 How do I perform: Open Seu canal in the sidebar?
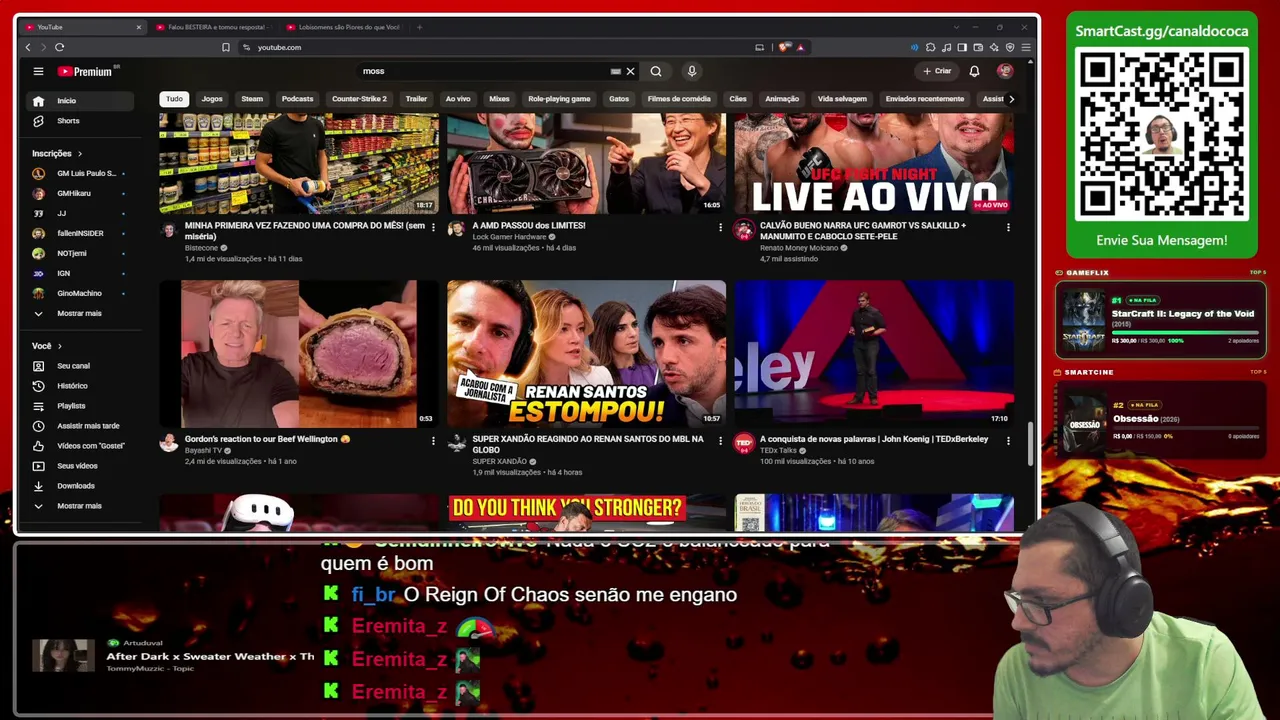[x=80, y=366]
